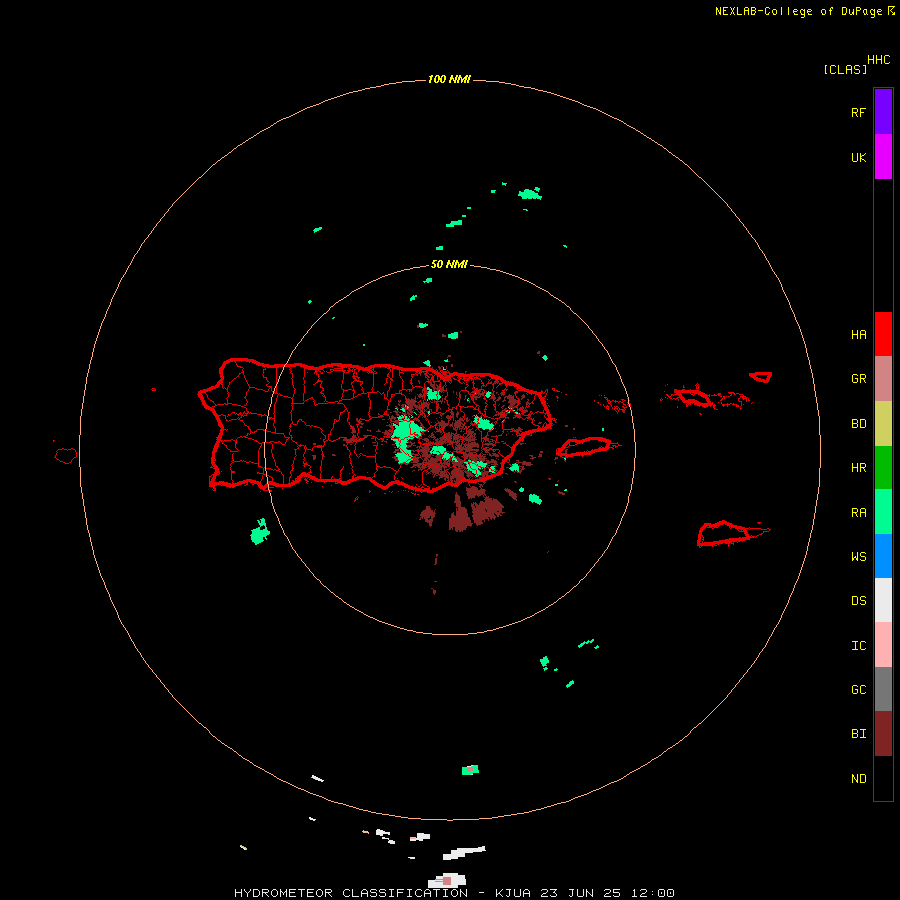Click the "IC" legend label
The image size is (900, 900).
[858, 646]
